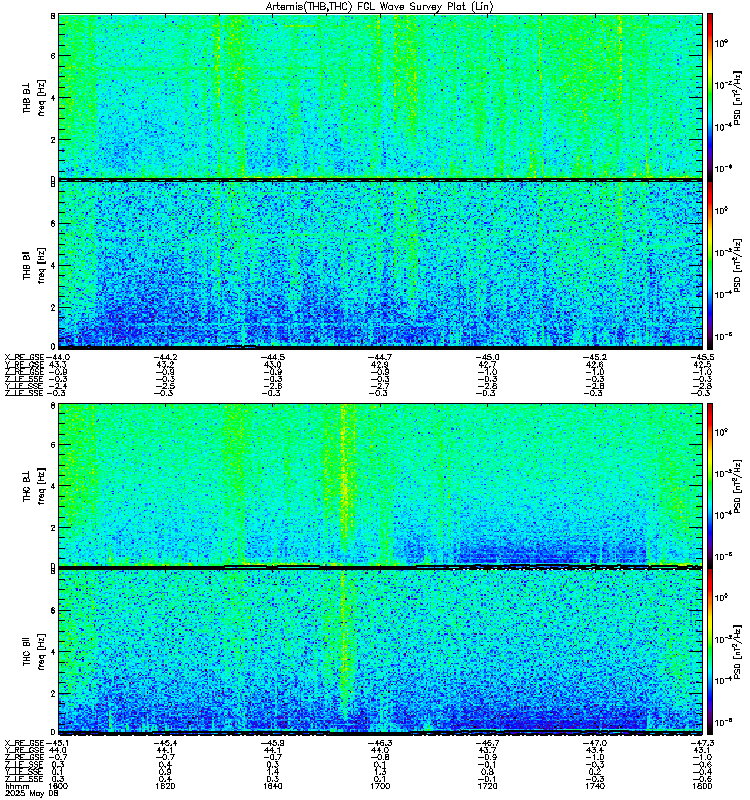
Task: Click the PSD [nT²/Hz] label of THC B∥ panel
Action: (x=737, y=652)
